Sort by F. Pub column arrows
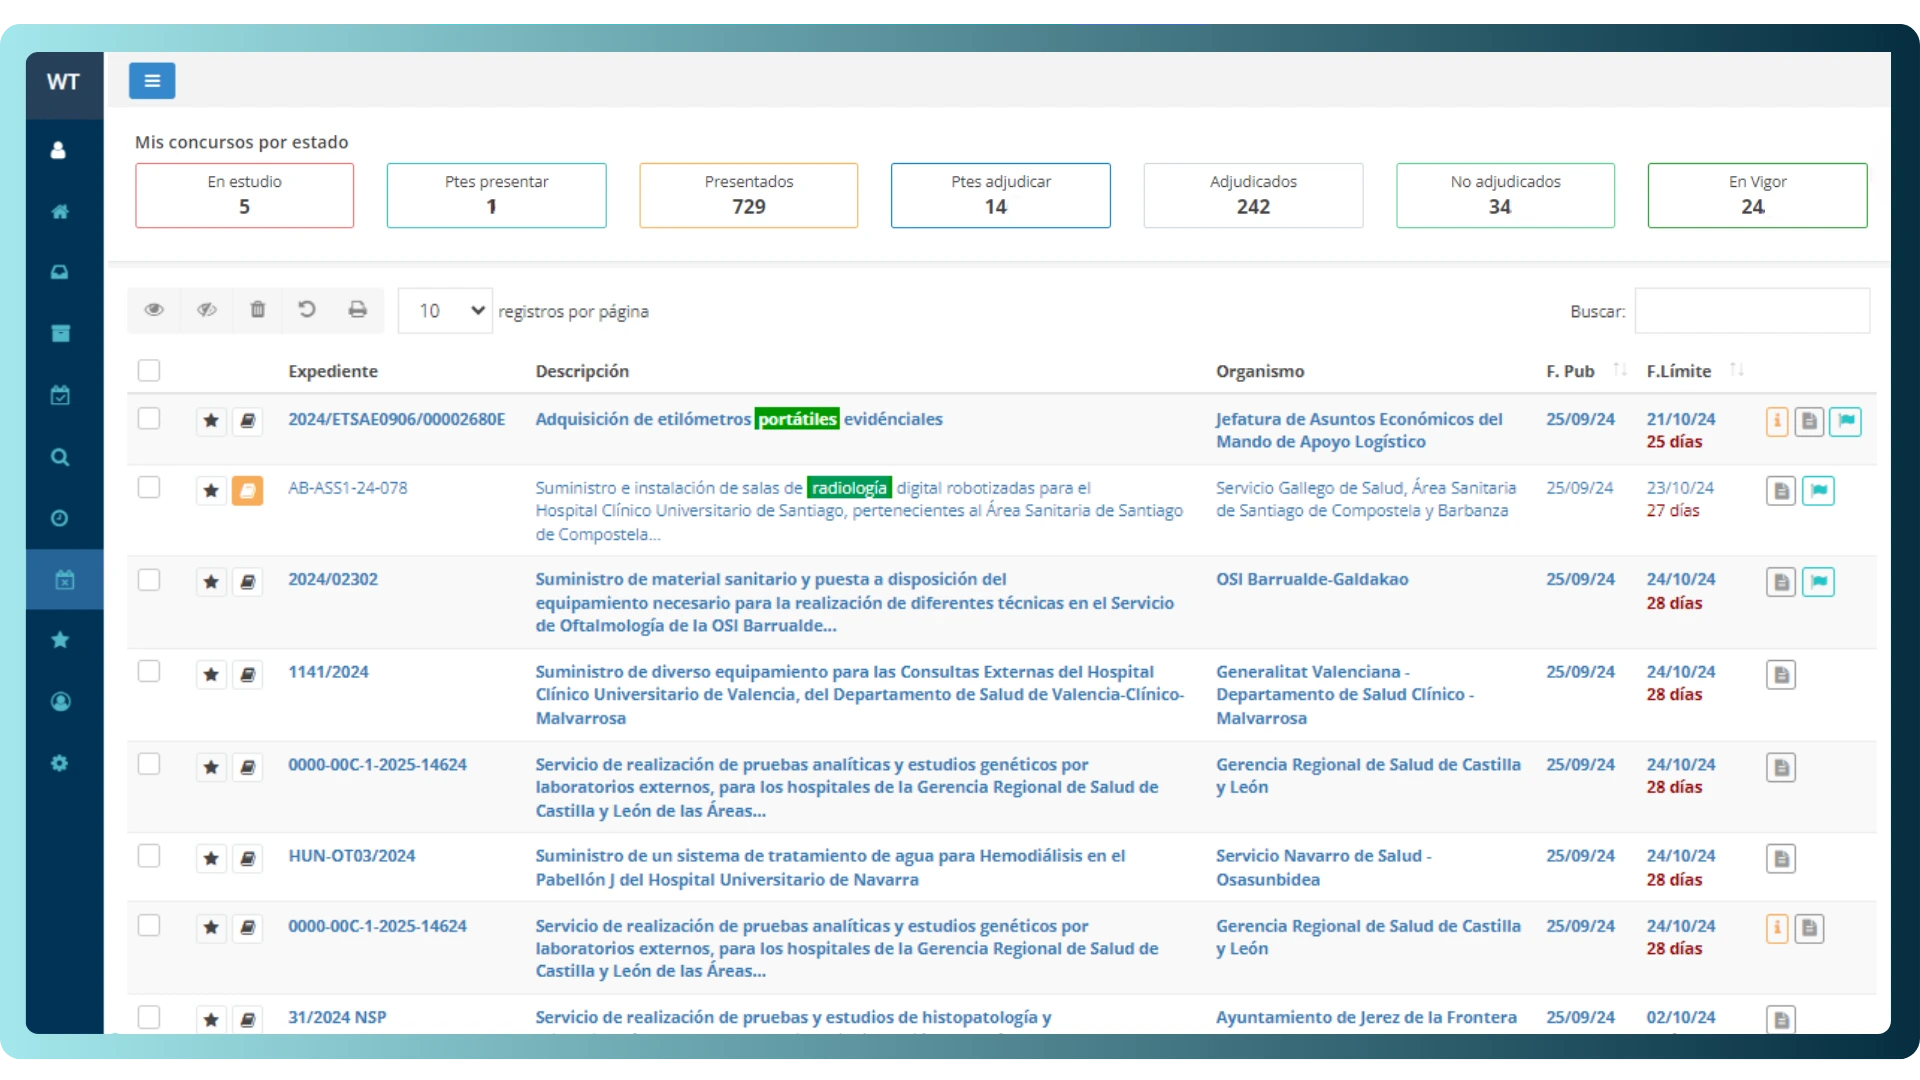This screenshot has height=1080, width=1920. (1619, 370)
